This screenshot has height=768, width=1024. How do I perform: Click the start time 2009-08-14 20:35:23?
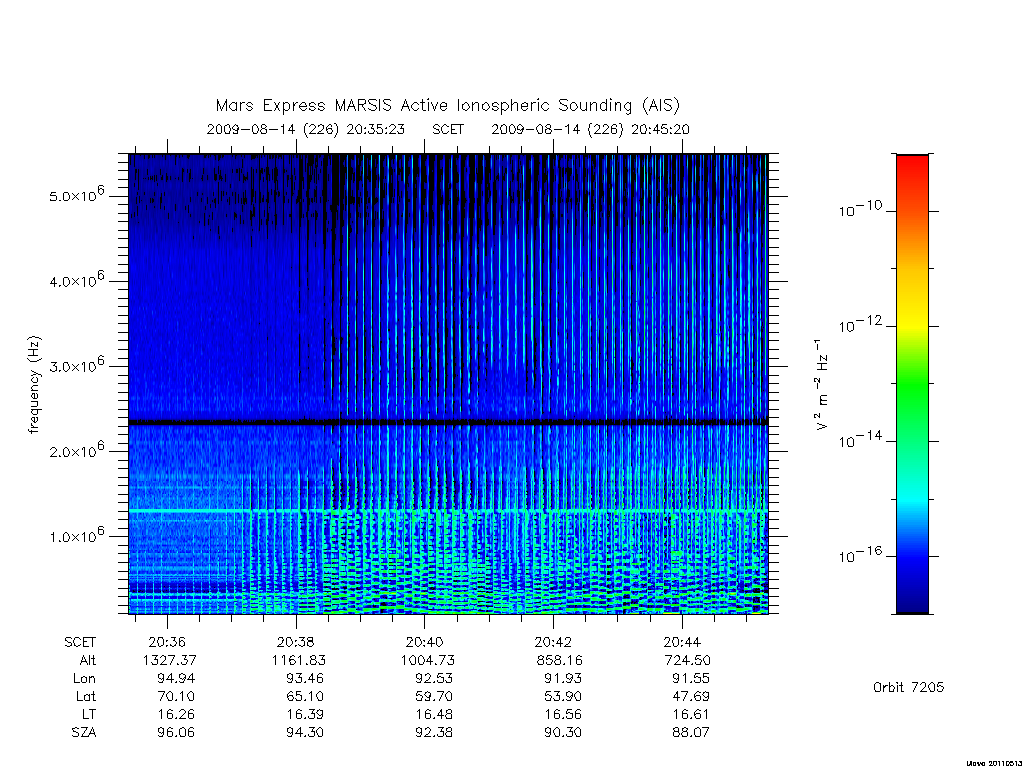tap(306, 129)
